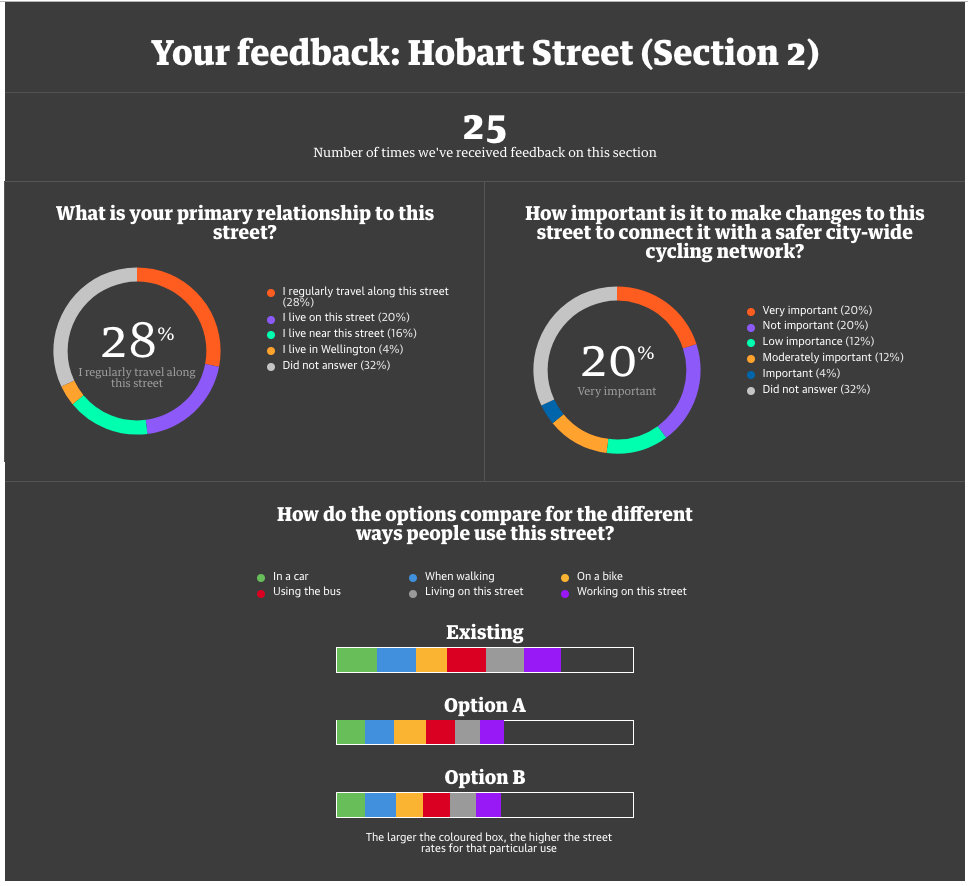This screenshot has width=968, height=886.
Task: Click the 'I live in Wellington' legend dot
Action: pyautogui.click(x=271, y=350)
